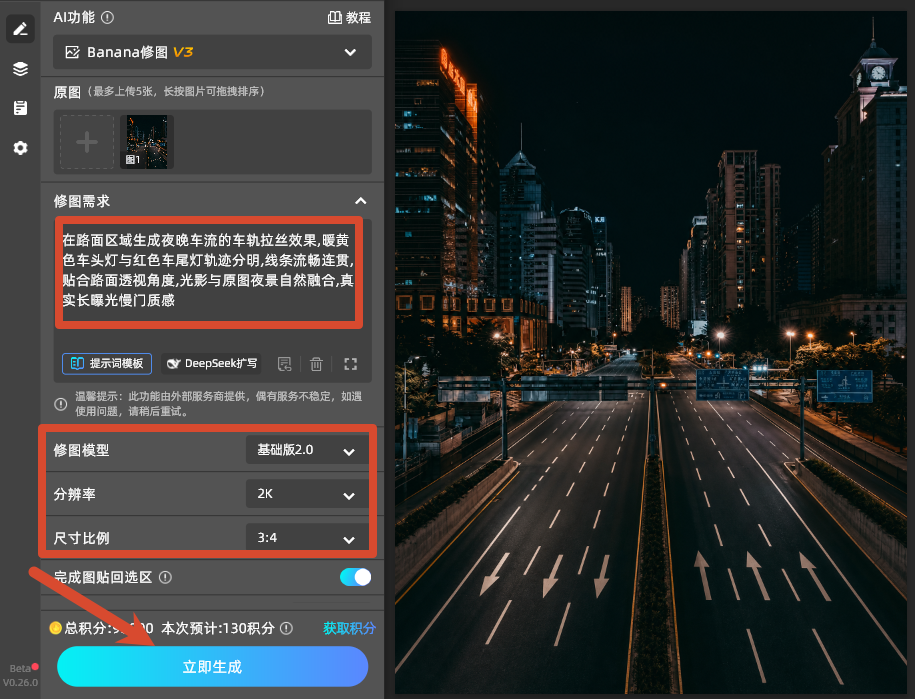Click the info icon beside 完成图贴回选区

pos(166,577)
